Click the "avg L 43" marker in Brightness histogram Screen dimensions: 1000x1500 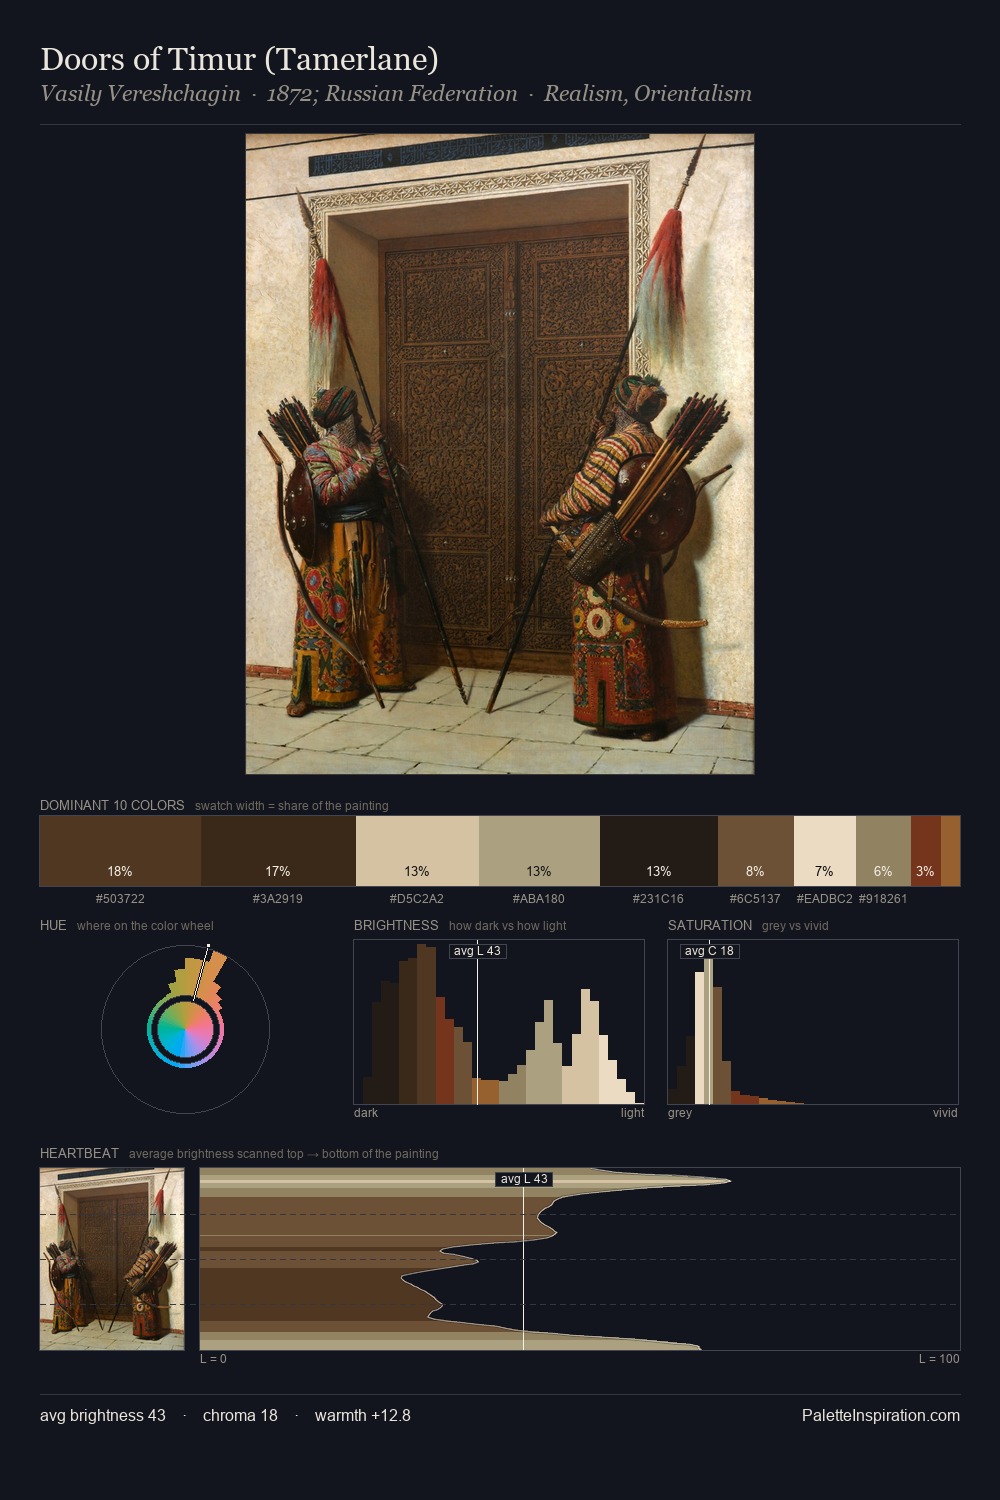(x=477, y=951)
